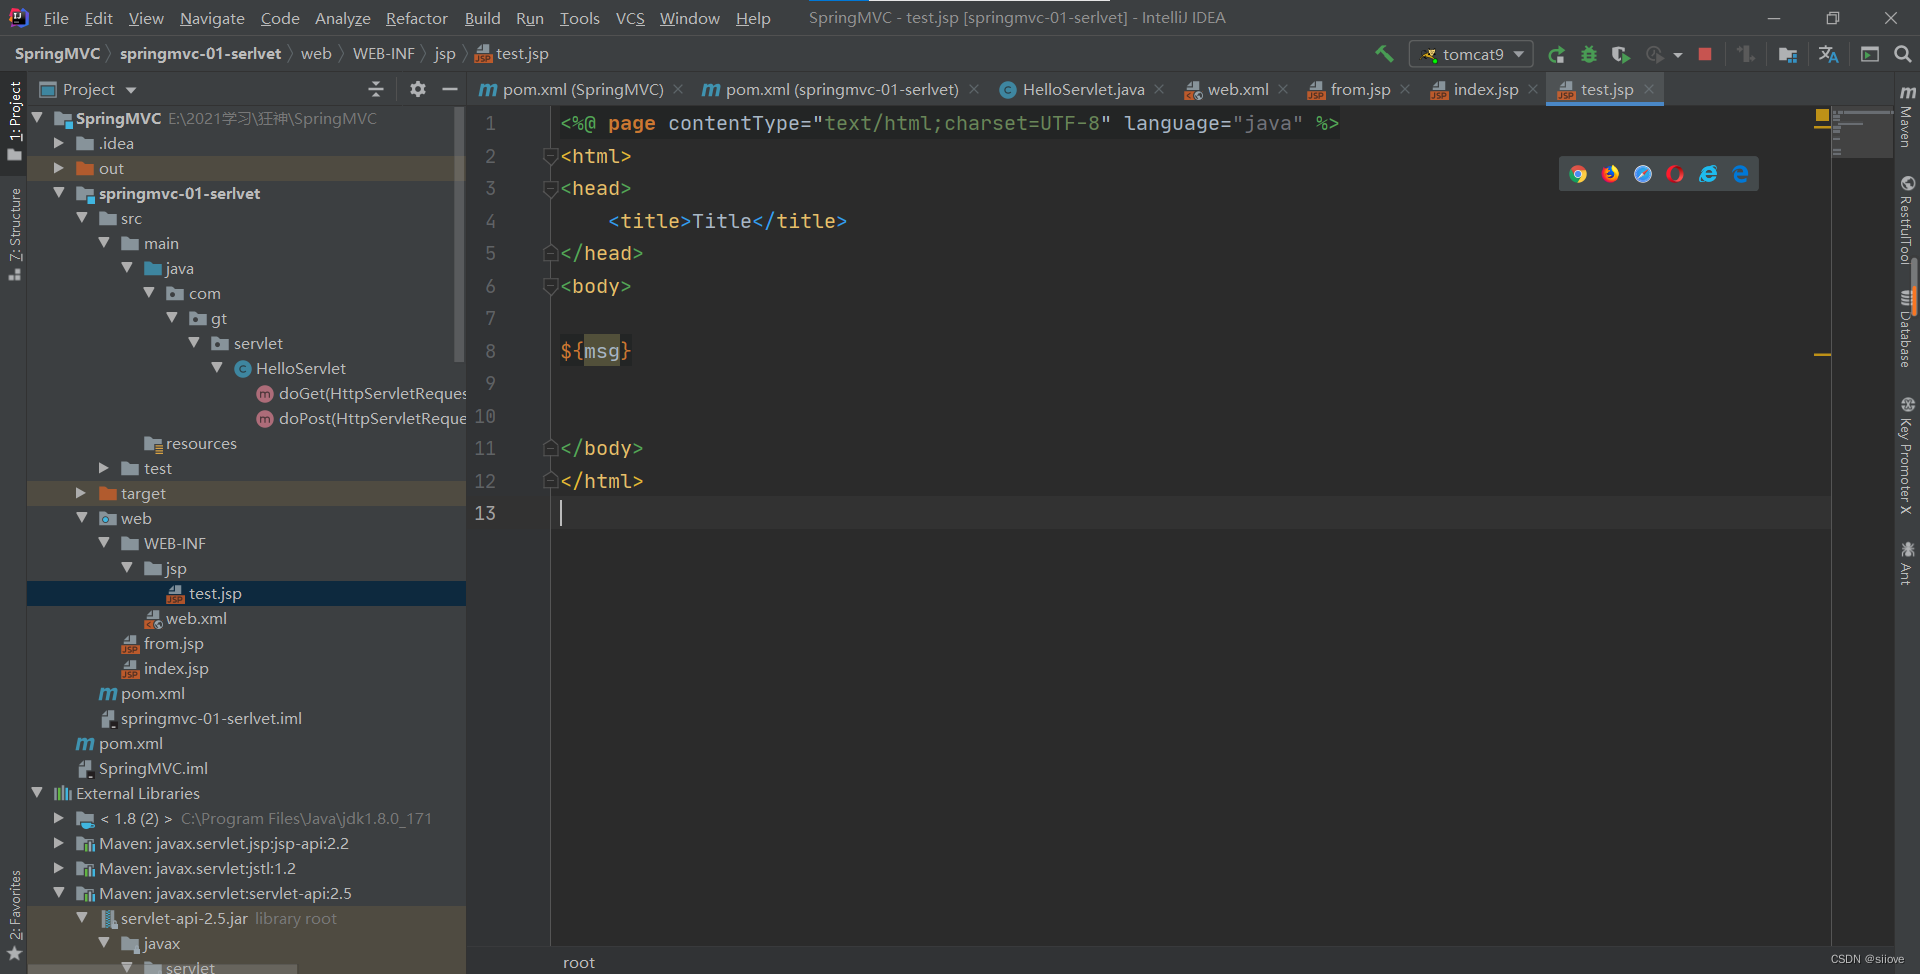1920x974 pixels.
Task: Toggle the fold marker next to <head> on line 3
Action: [x=549, y=189]
